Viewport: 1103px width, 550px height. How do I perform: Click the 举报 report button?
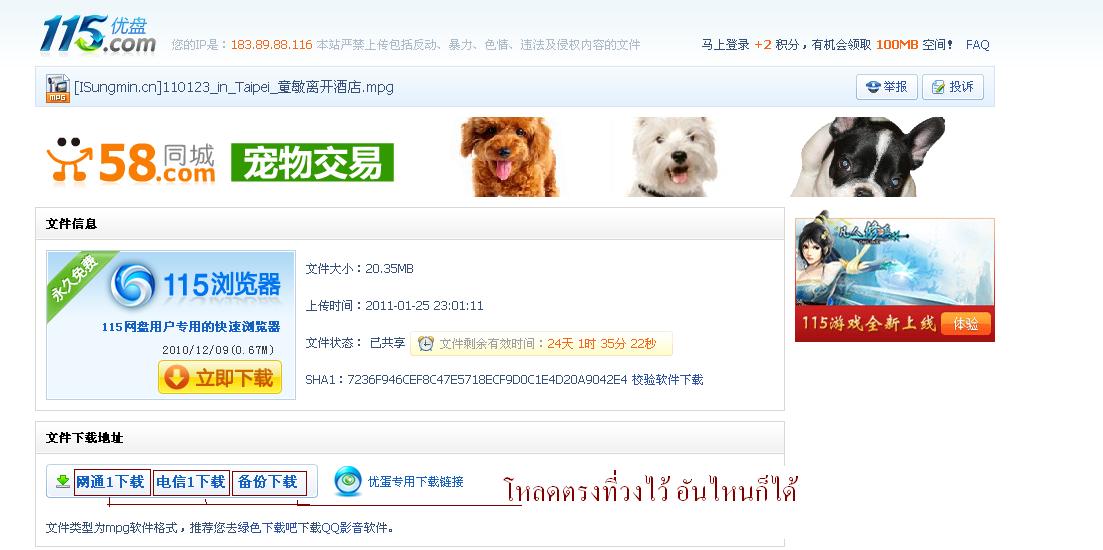pyautogui.click(x=886, y=87)
